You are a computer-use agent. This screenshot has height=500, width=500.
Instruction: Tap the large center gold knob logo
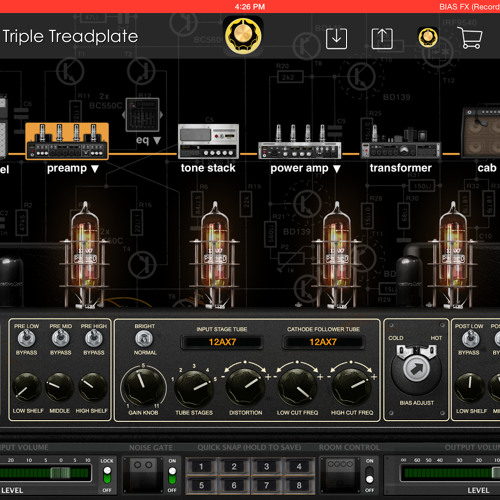243,35
